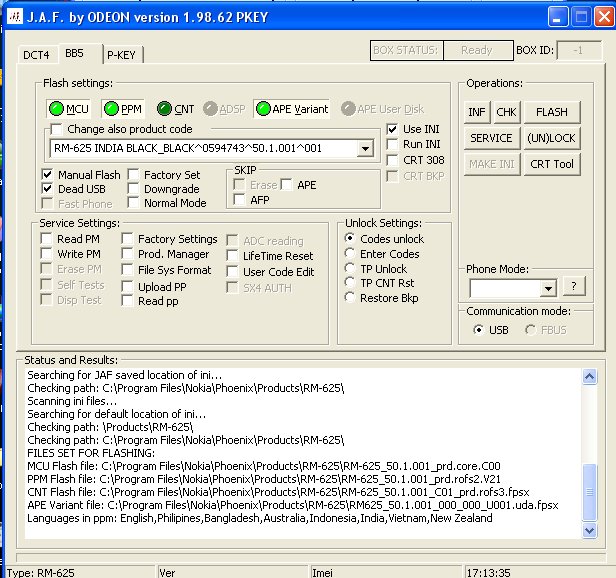Select the TP CNT Rst radio option
Image resolution: width=616 pixels, height=578 pixels.
(x=349, y=283)
